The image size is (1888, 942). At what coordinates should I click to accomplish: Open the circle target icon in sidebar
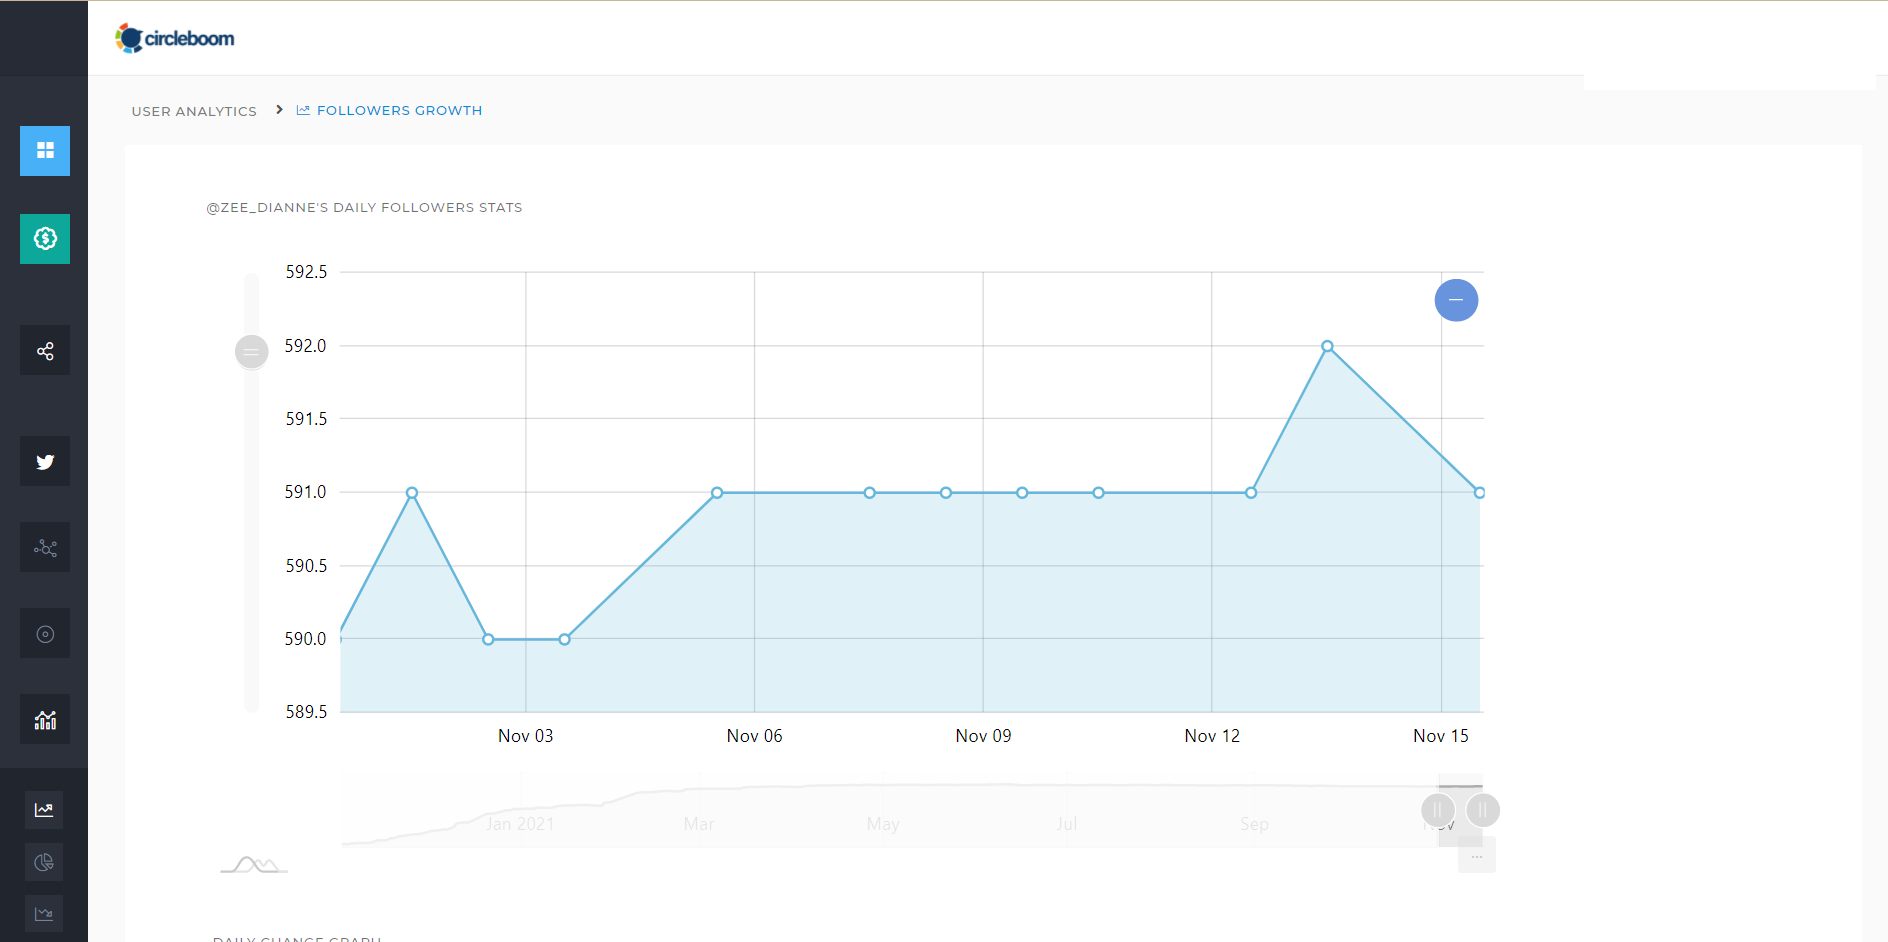coord(44,633)
